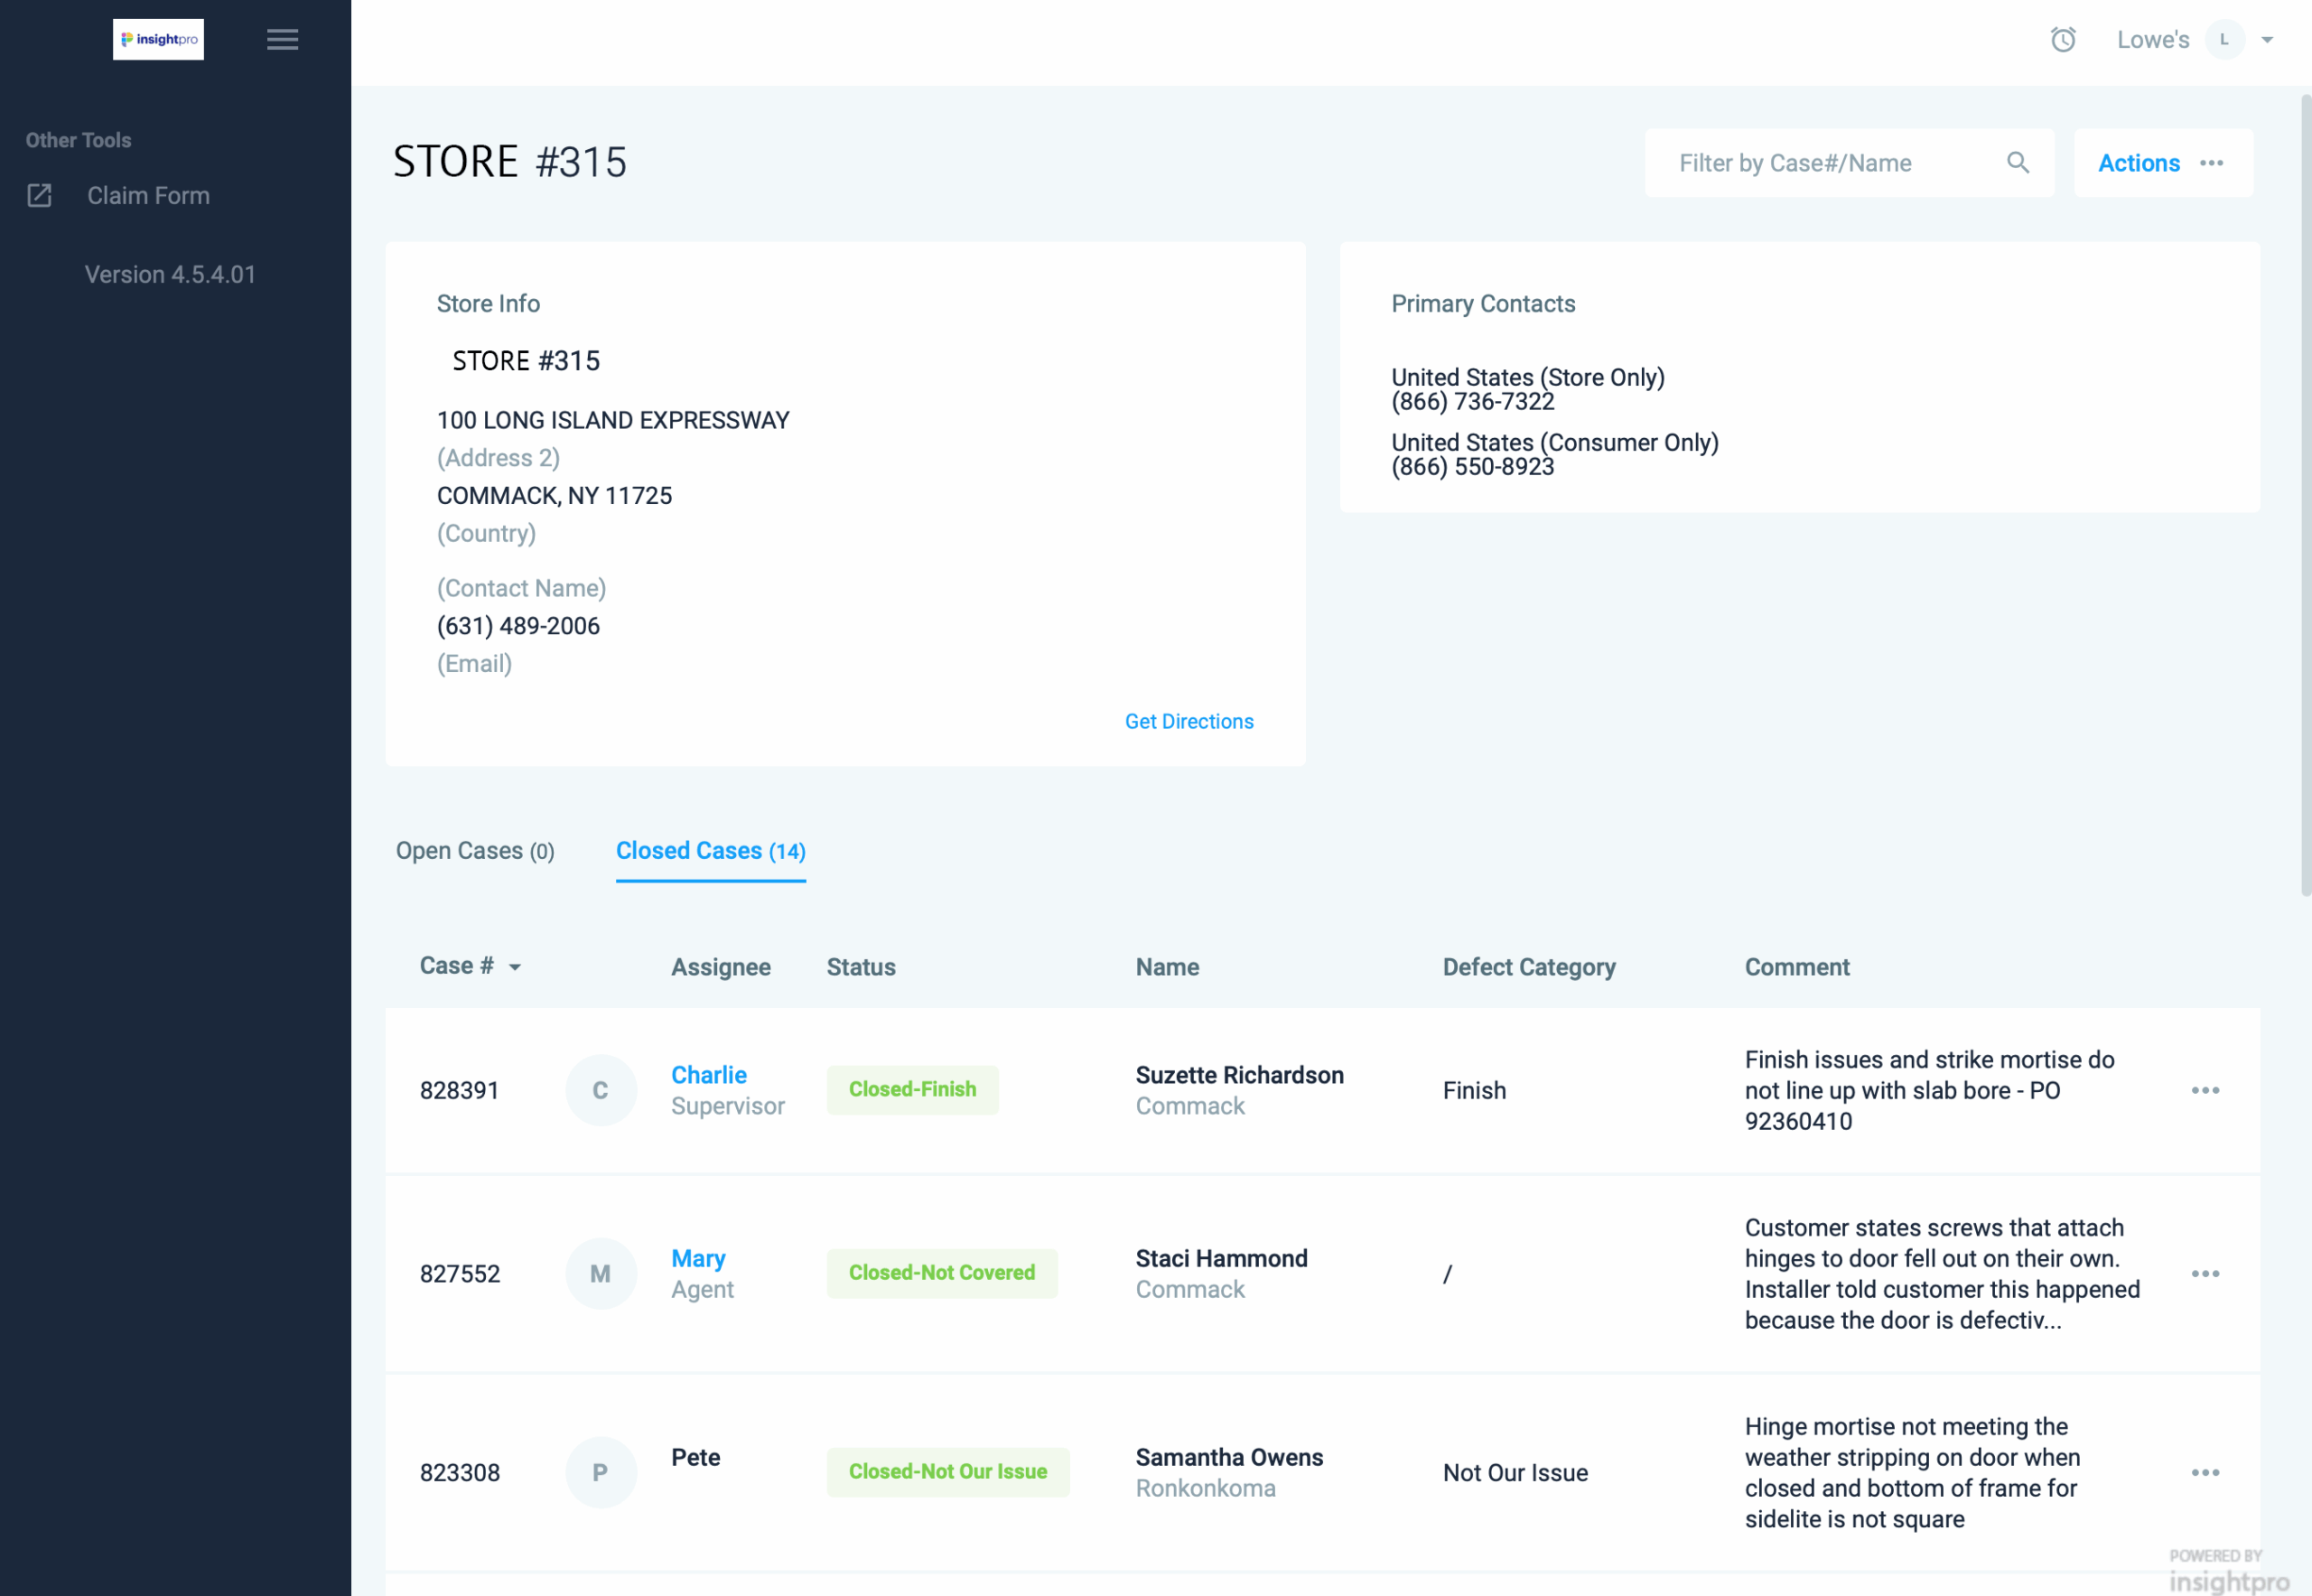Toggle the hamburger sidebar menu
2312x1596 pixels.
pos(282,39)
